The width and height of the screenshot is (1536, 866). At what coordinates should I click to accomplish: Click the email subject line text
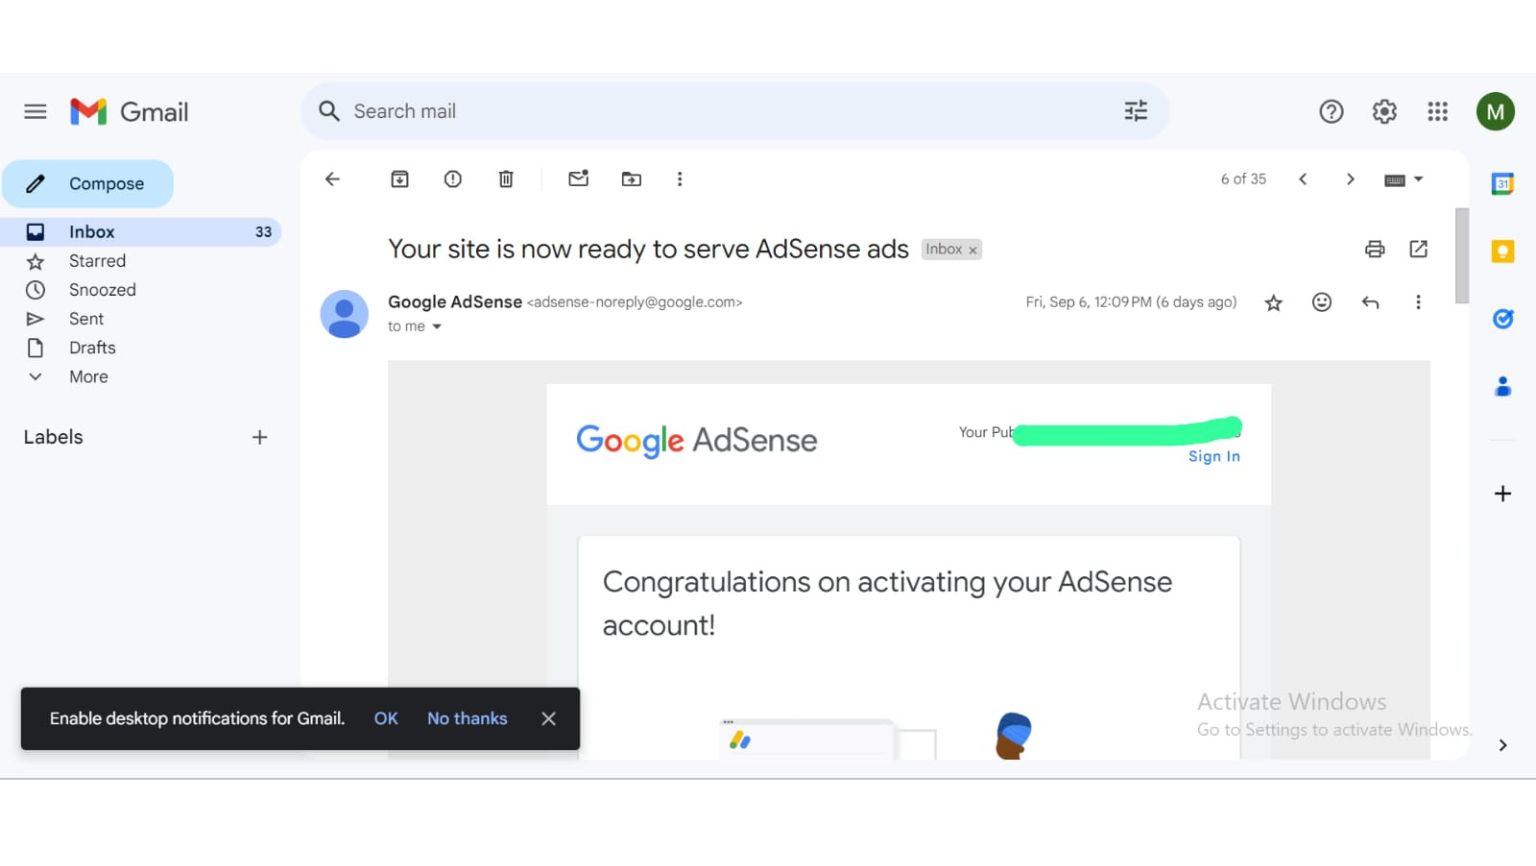pos(648,249)
